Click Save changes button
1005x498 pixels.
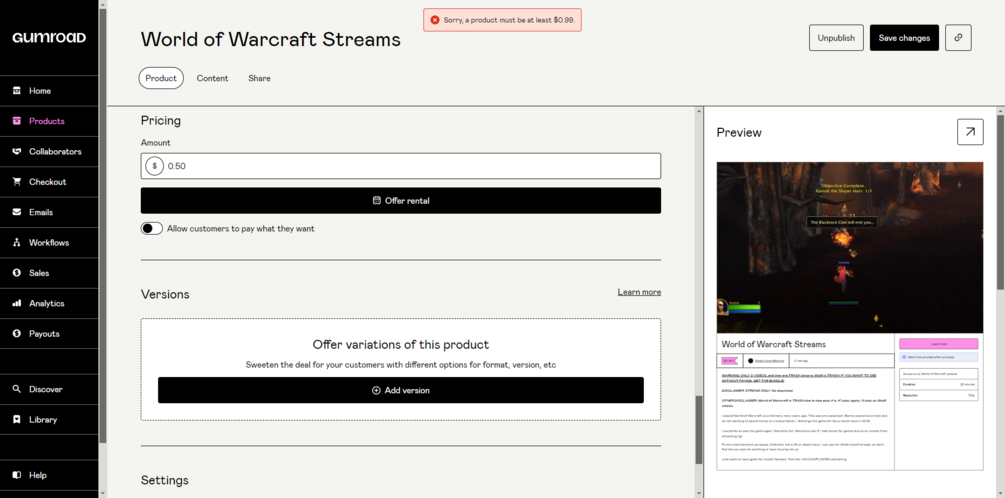[904, 38]
